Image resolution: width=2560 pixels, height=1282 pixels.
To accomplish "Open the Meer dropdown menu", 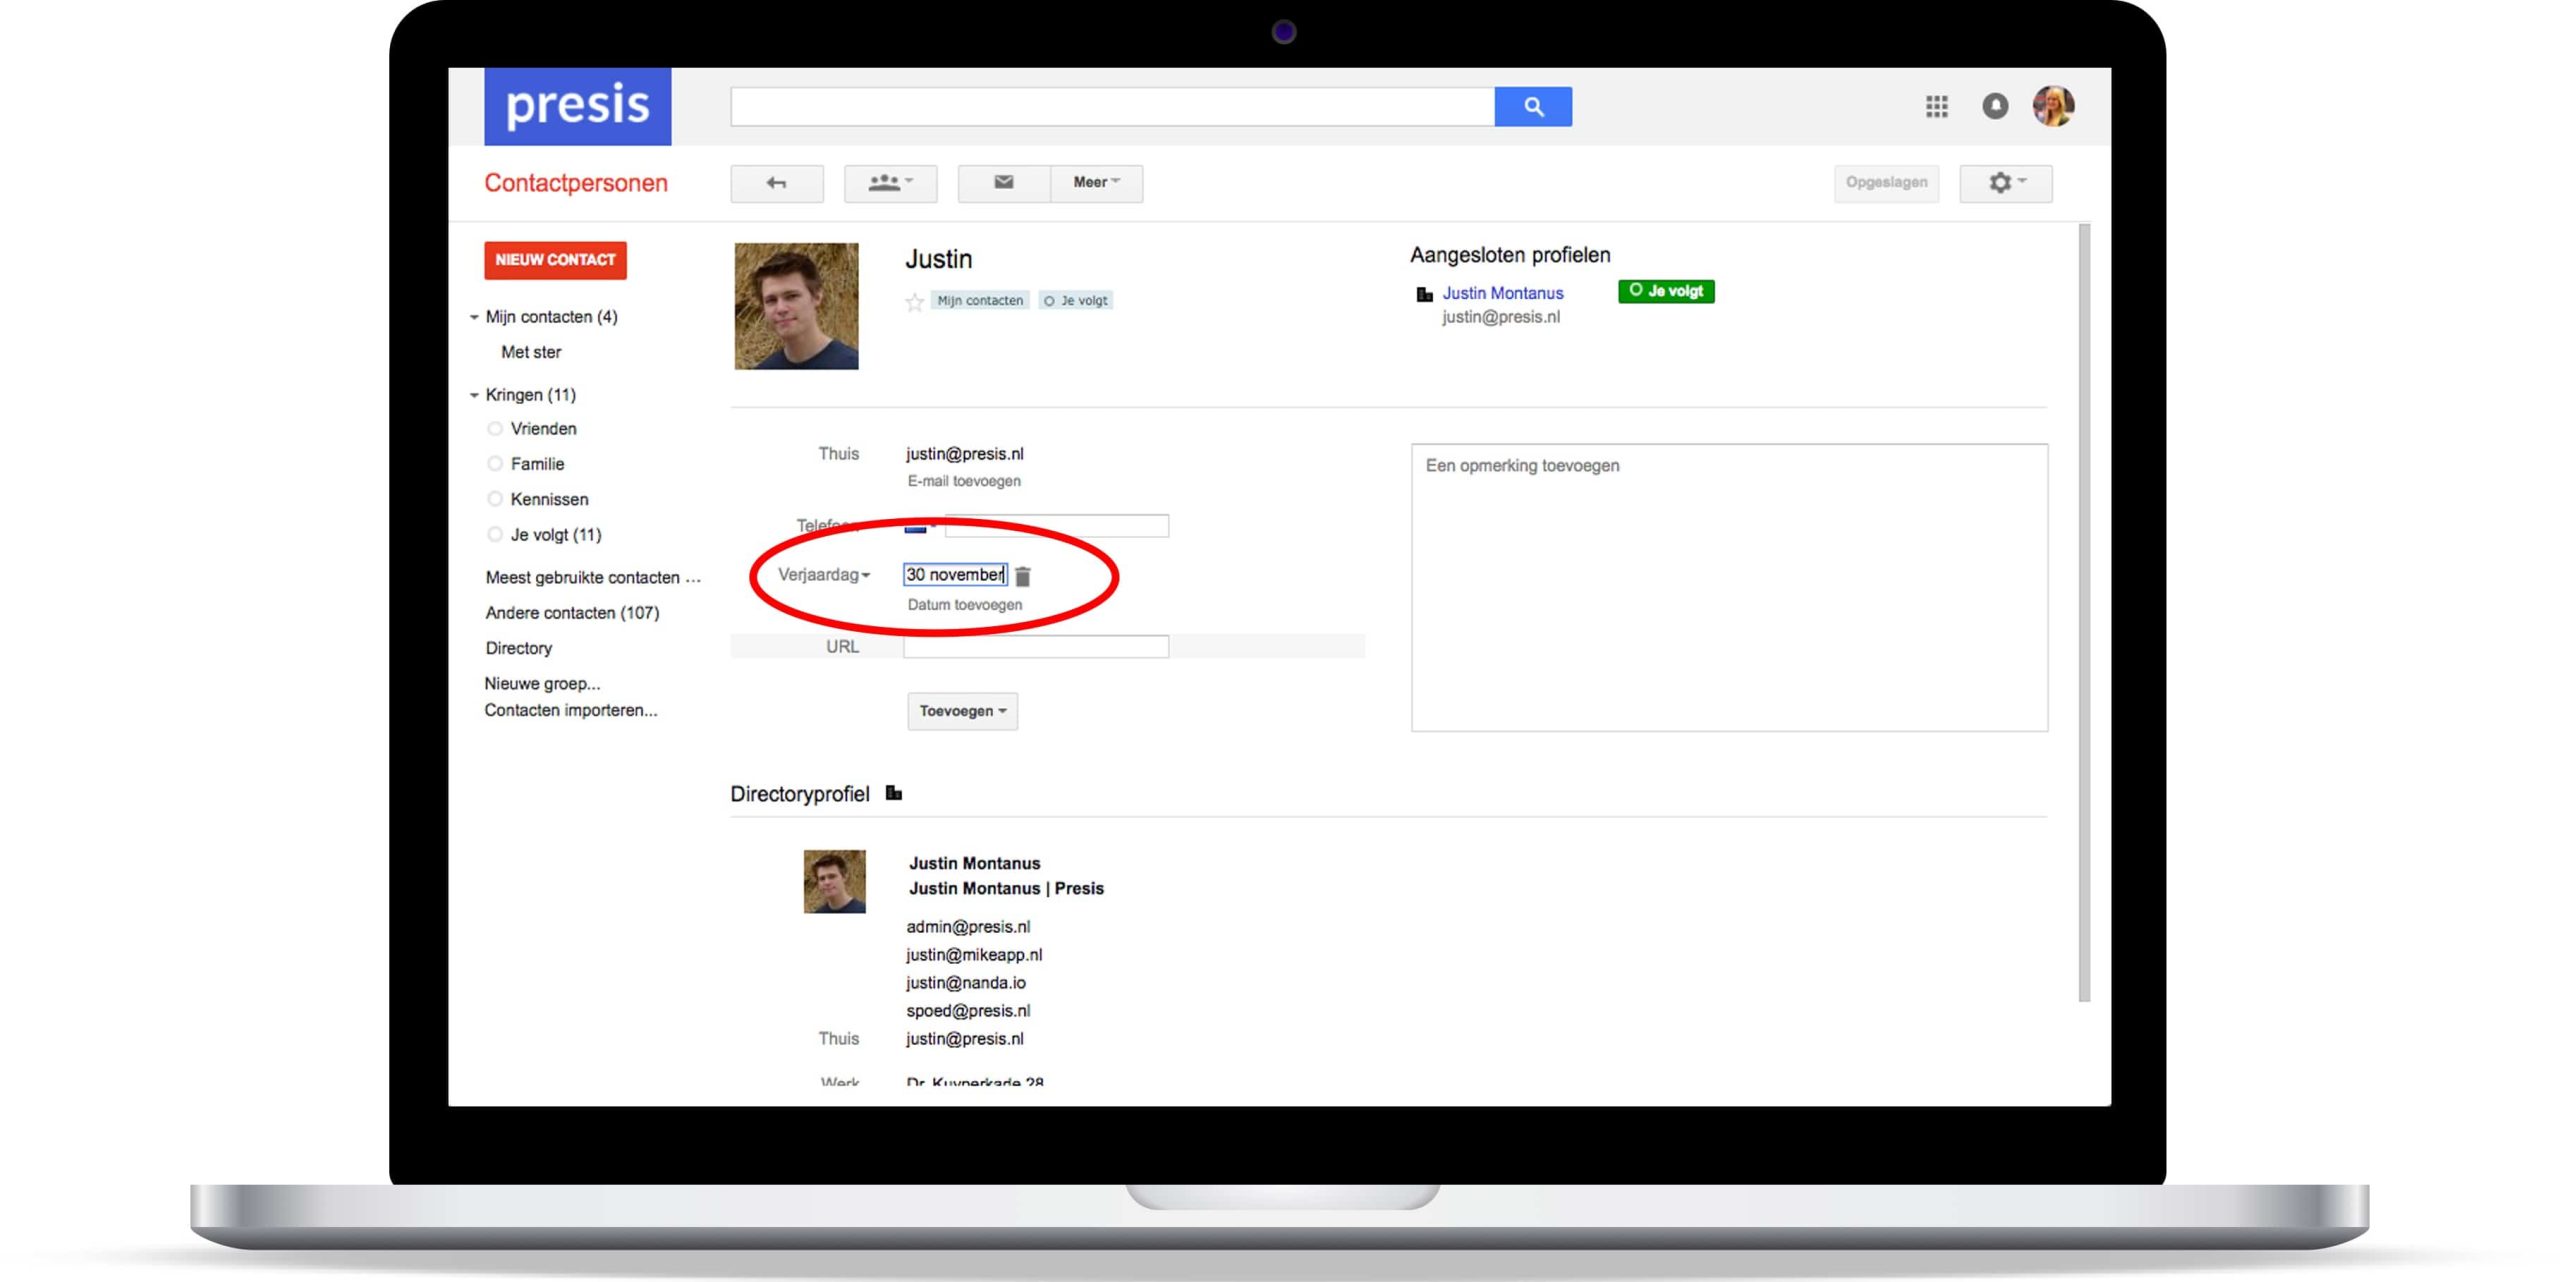I will (x=1096, y=183).
